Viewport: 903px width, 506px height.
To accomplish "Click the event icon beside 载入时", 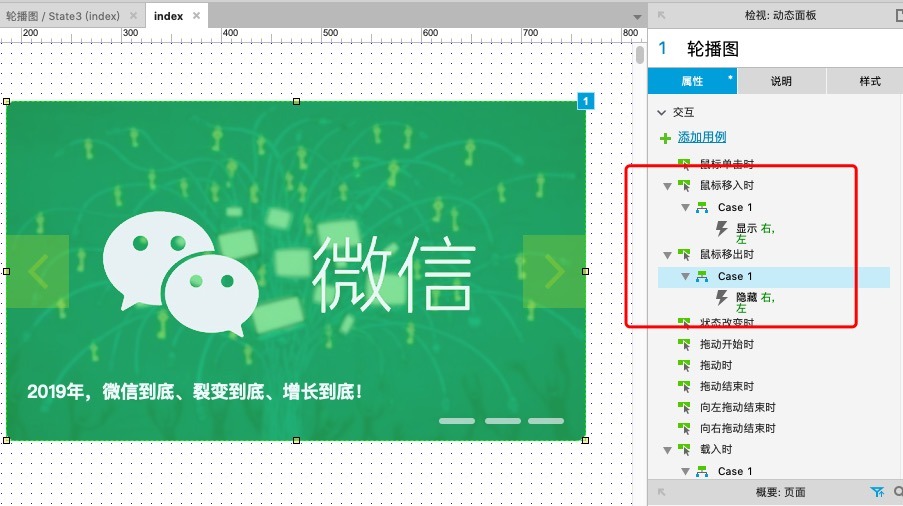I will 684,449.
